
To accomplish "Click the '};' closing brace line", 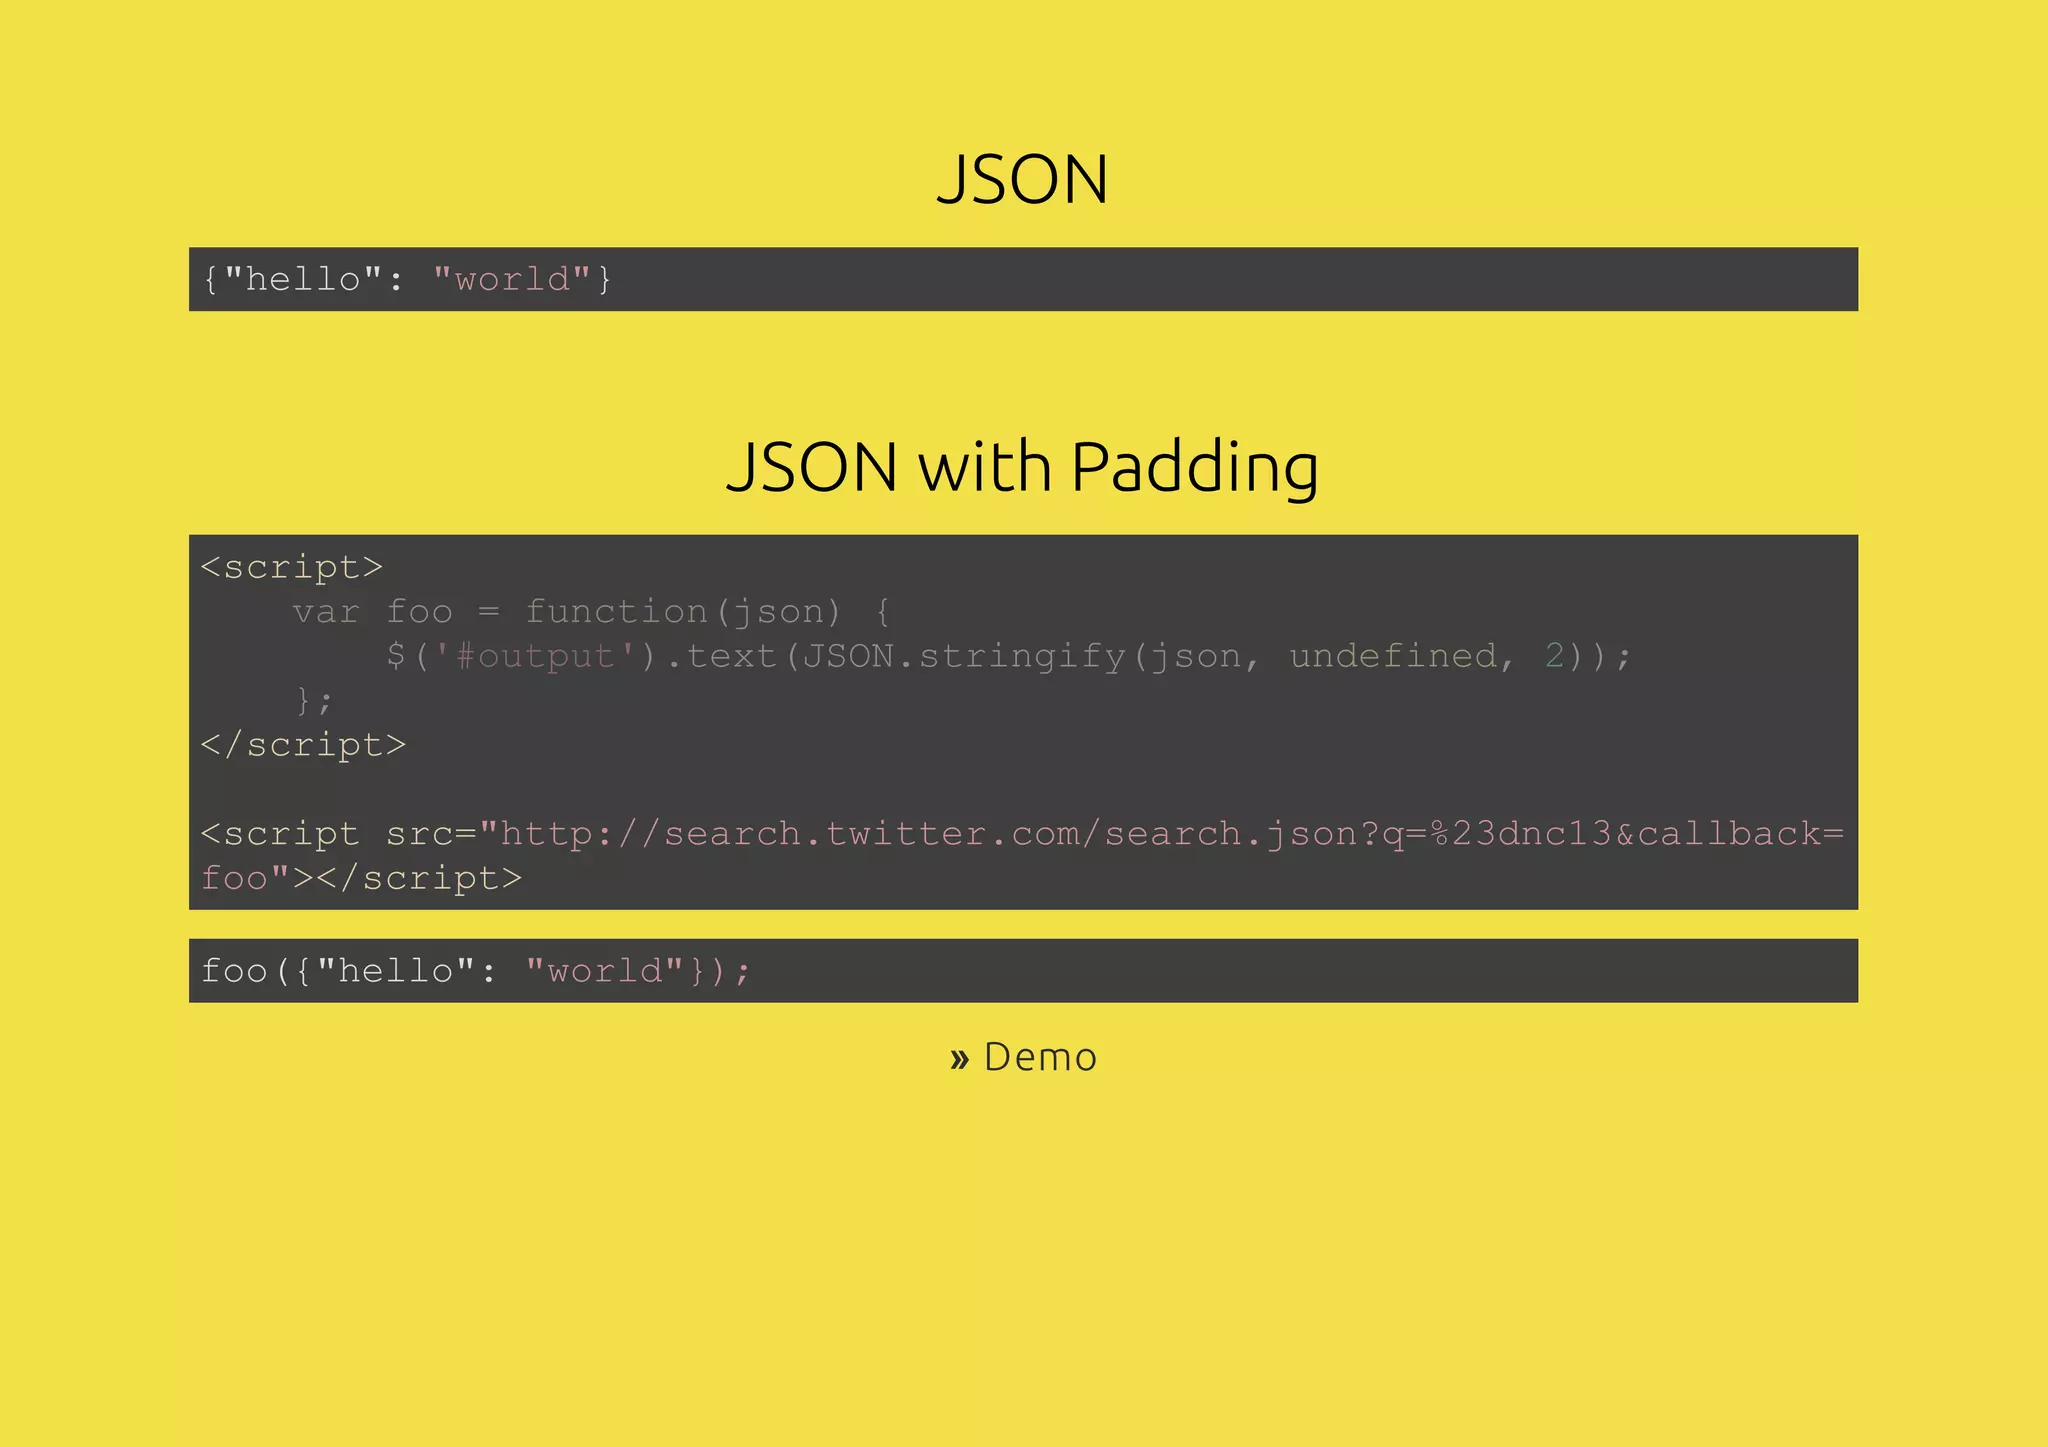I will pos(314,700).
